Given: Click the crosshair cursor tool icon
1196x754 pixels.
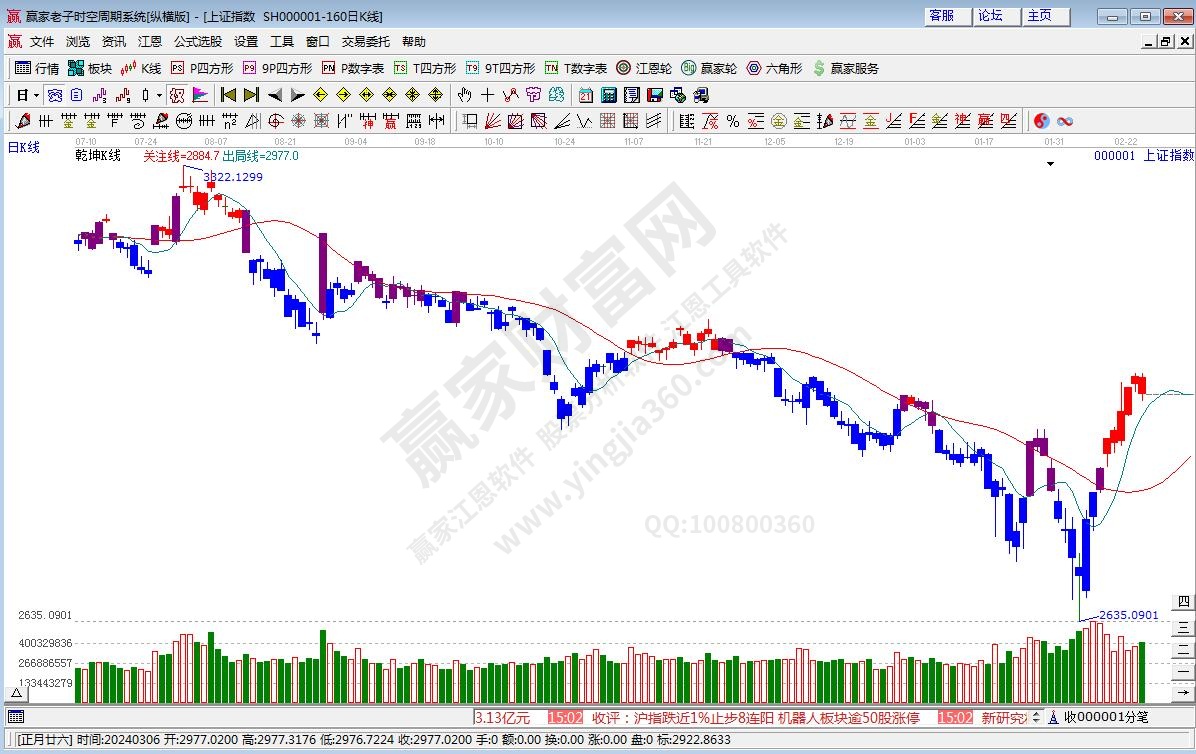Looking at the screenshot, I should [487, 95].
